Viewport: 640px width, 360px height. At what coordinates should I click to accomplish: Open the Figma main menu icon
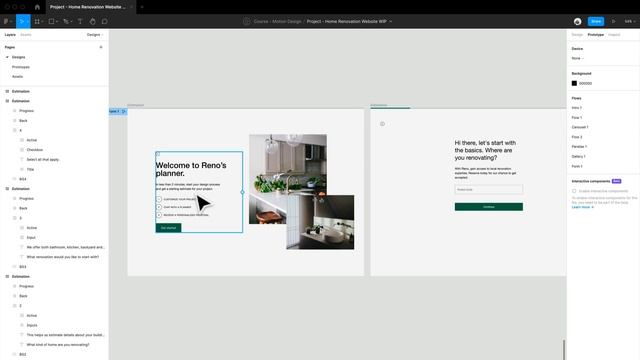pos(6,21)
